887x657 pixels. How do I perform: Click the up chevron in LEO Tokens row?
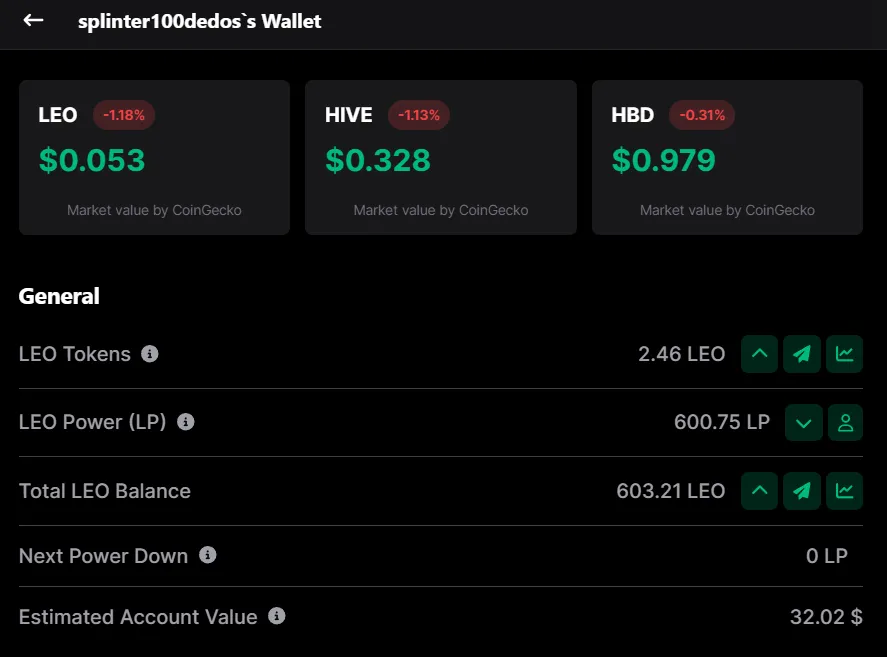point(760,354)
